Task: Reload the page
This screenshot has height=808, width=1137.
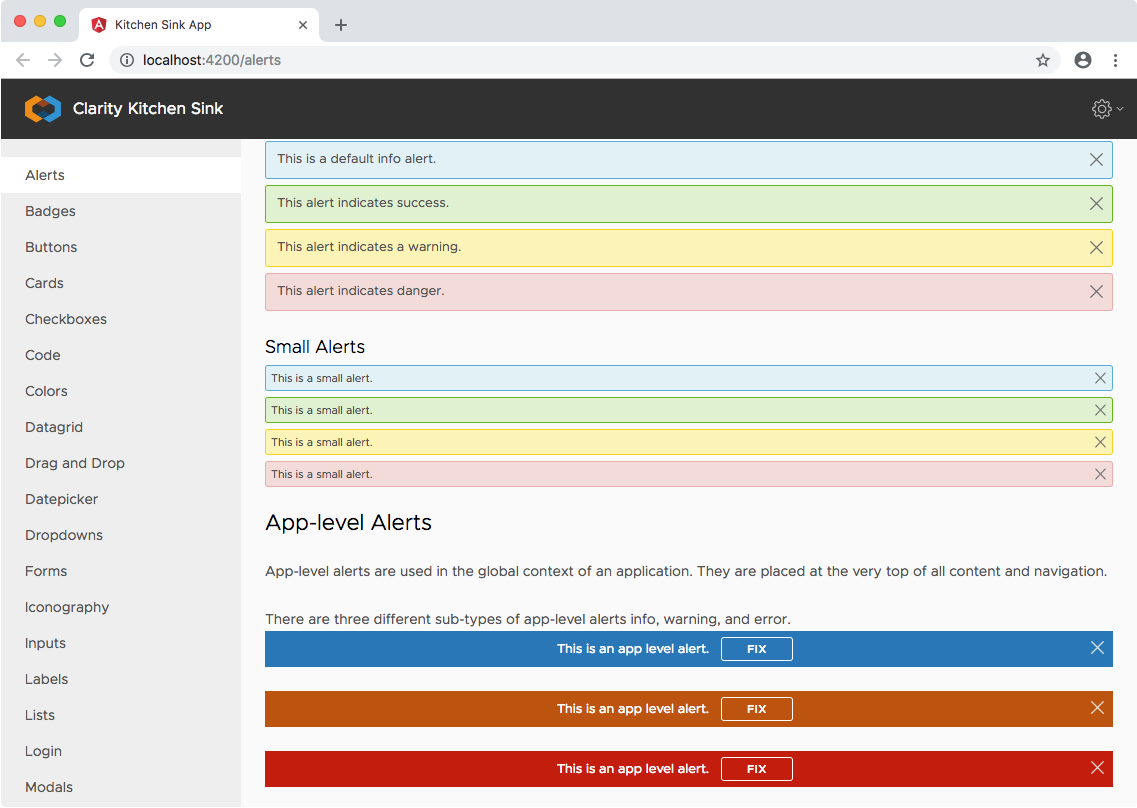Action: [87, 60]
